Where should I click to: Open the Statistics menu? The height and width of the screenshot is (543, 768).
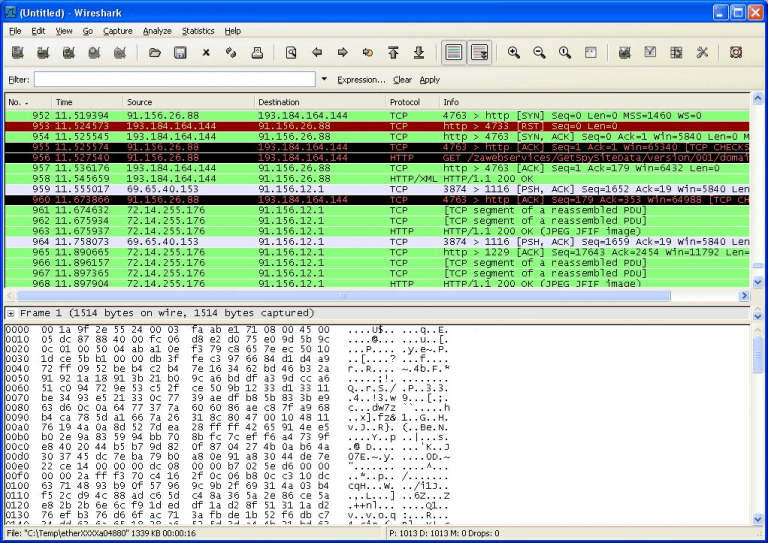(x=198, y=31)
